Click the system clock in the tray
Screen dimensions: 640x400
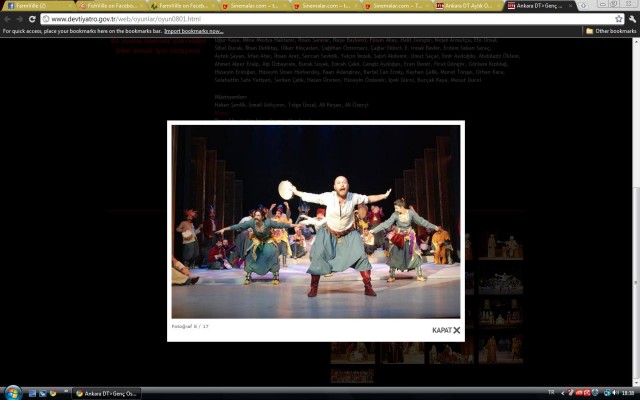pyautogui.click(x=626, y=393)
